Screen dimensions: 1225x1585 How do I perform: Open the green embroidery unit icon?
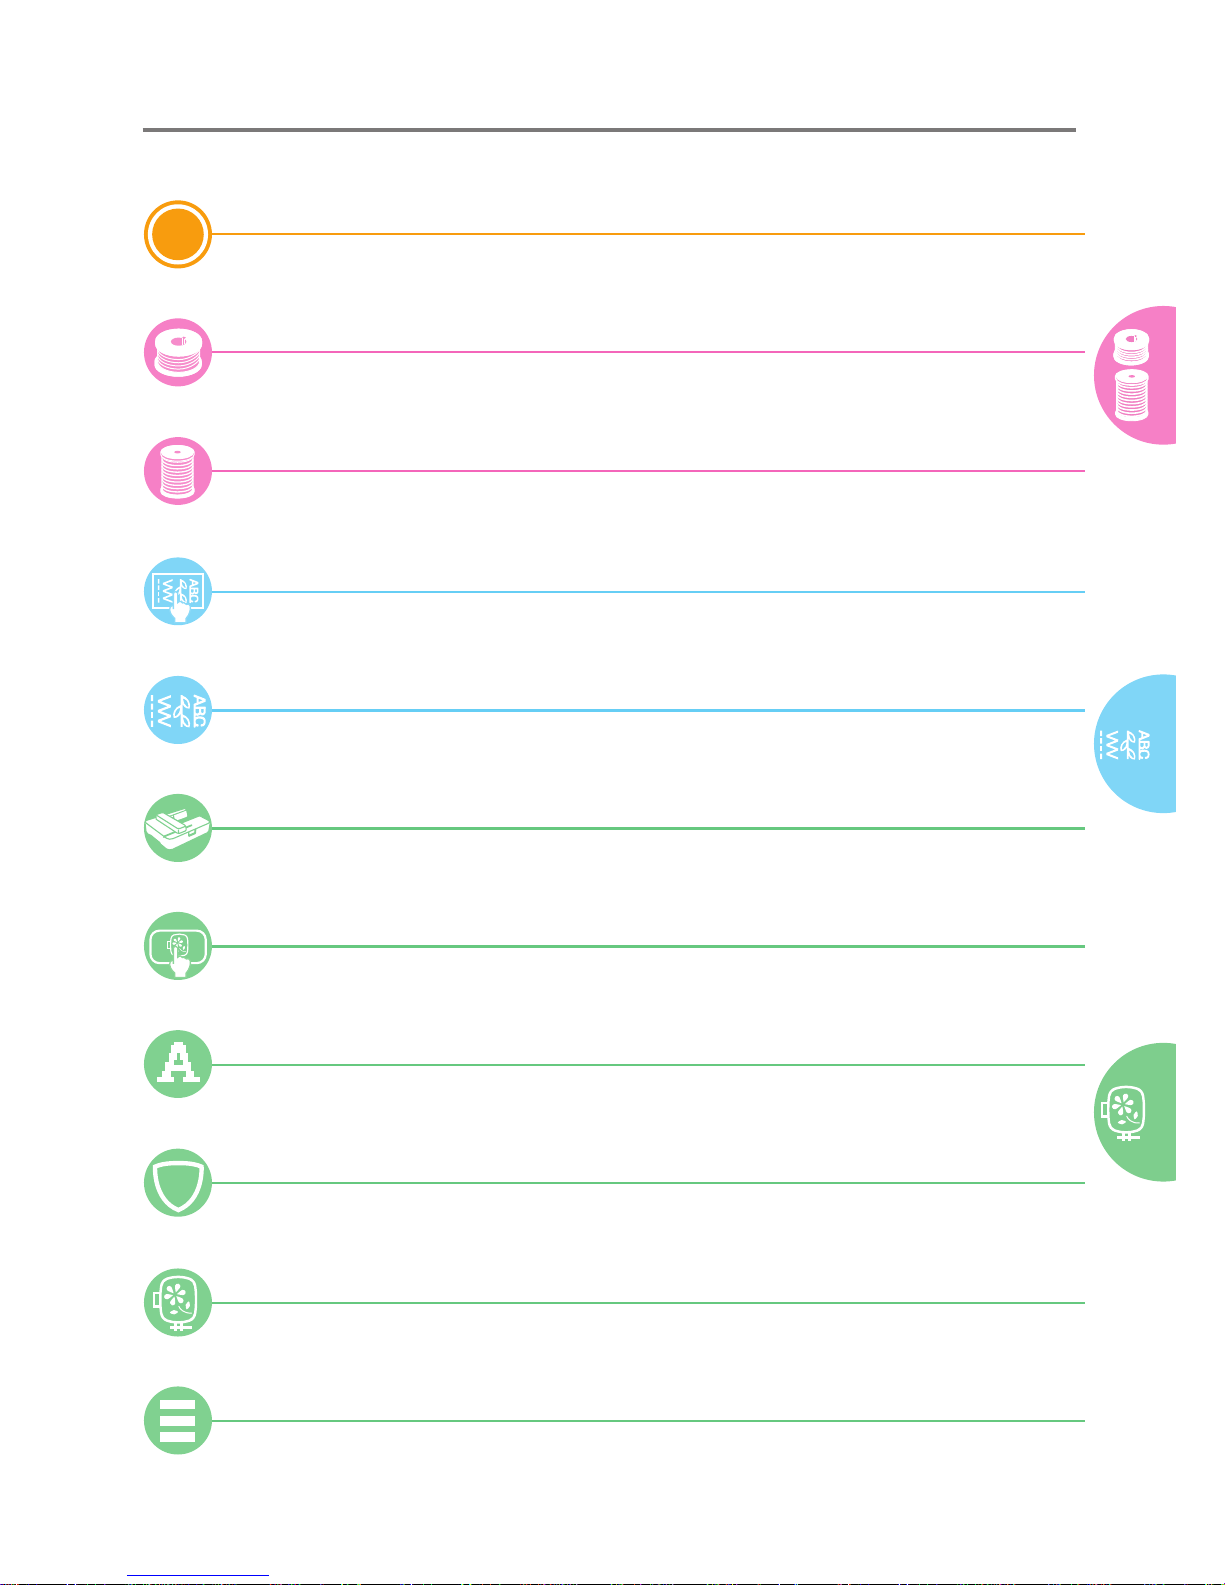pyautogui.click(x=178, y=828)
